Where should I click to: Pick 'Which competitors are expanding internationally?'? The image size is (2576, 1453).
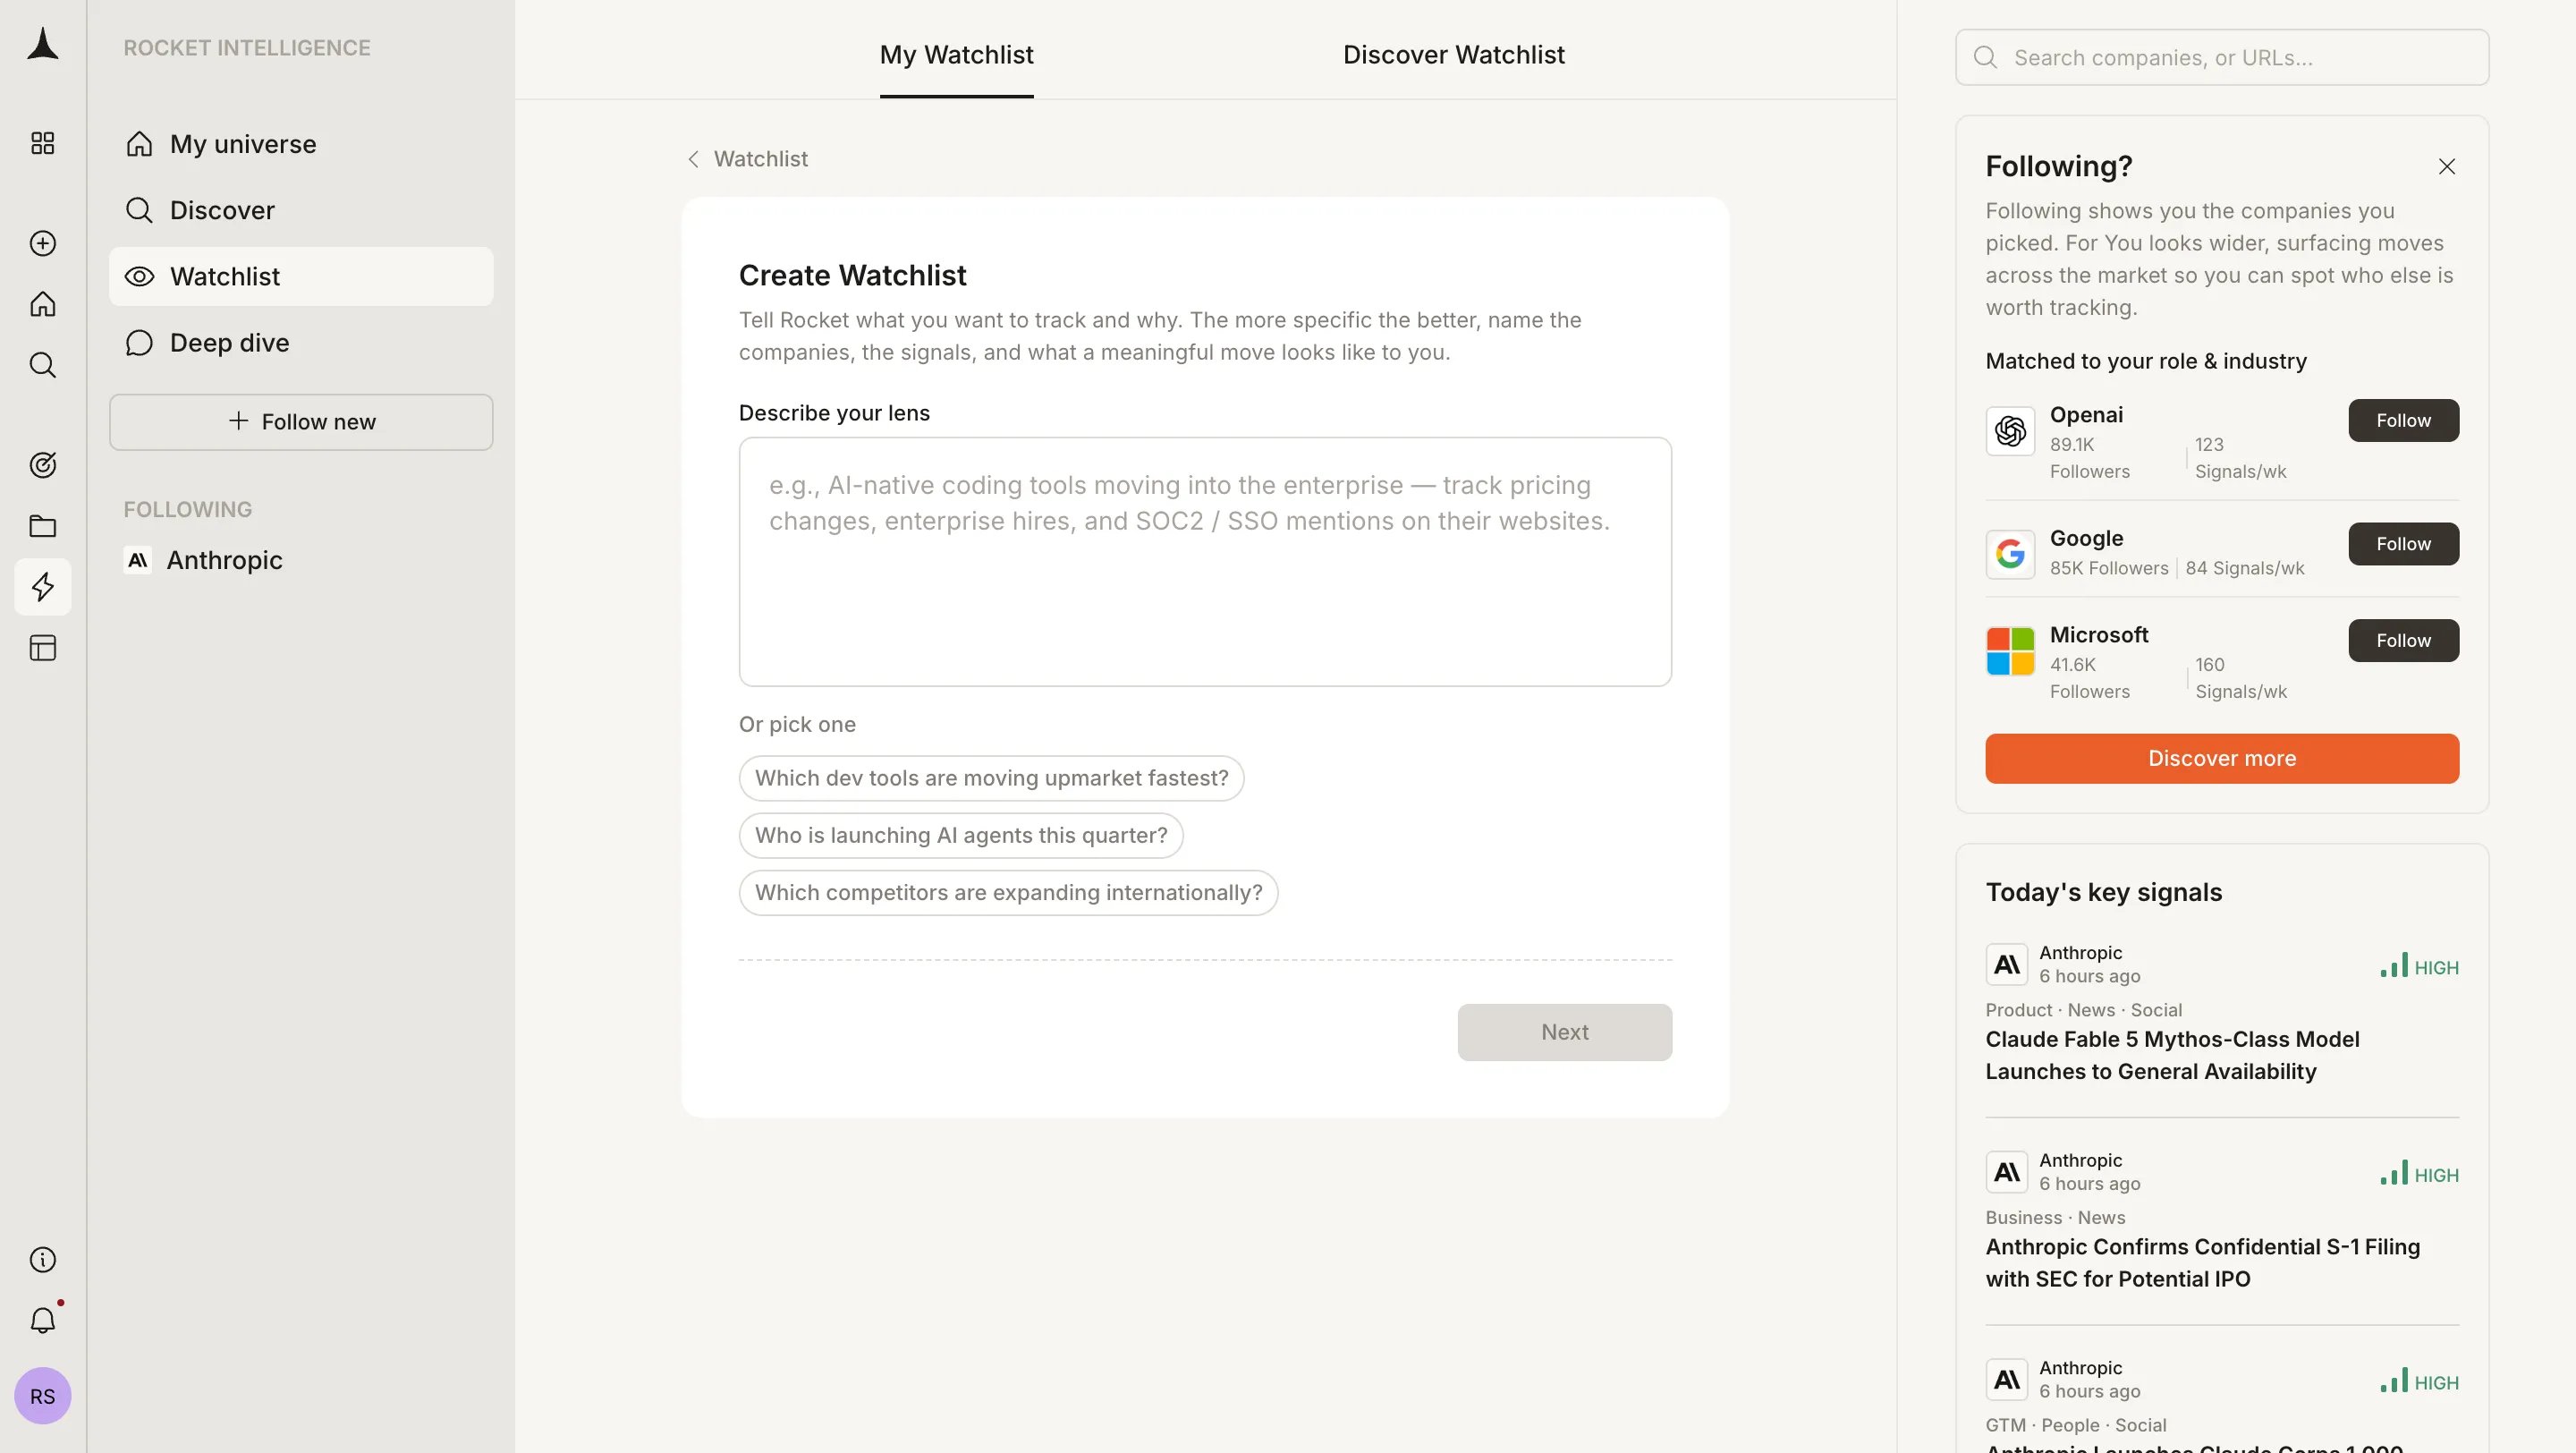1008,893
